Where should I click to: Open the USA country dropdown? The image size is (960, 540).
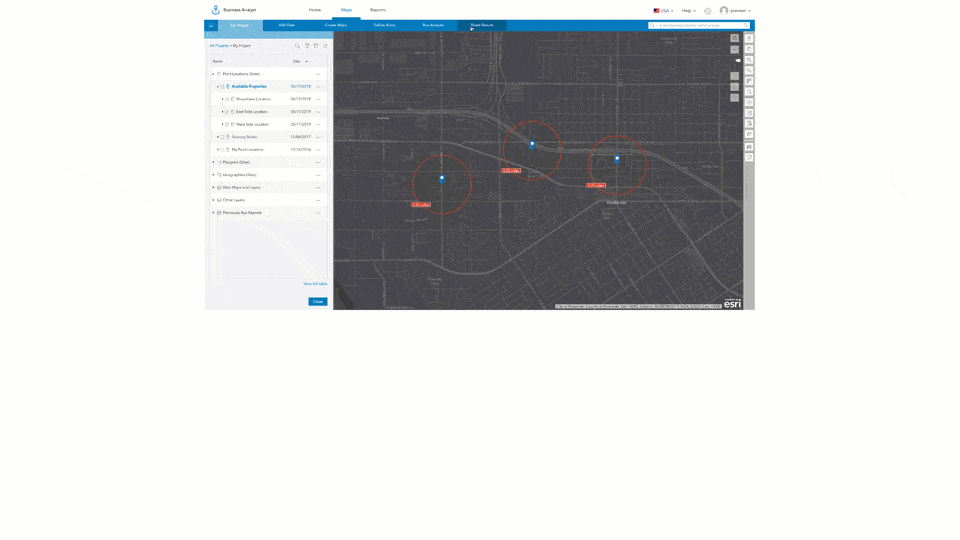tap(663, 10)
